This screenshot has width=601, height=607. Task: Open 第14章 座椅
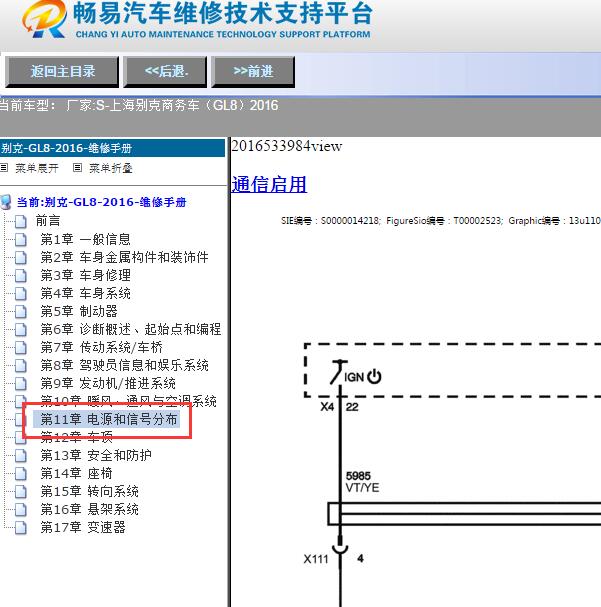click(77, 473)
